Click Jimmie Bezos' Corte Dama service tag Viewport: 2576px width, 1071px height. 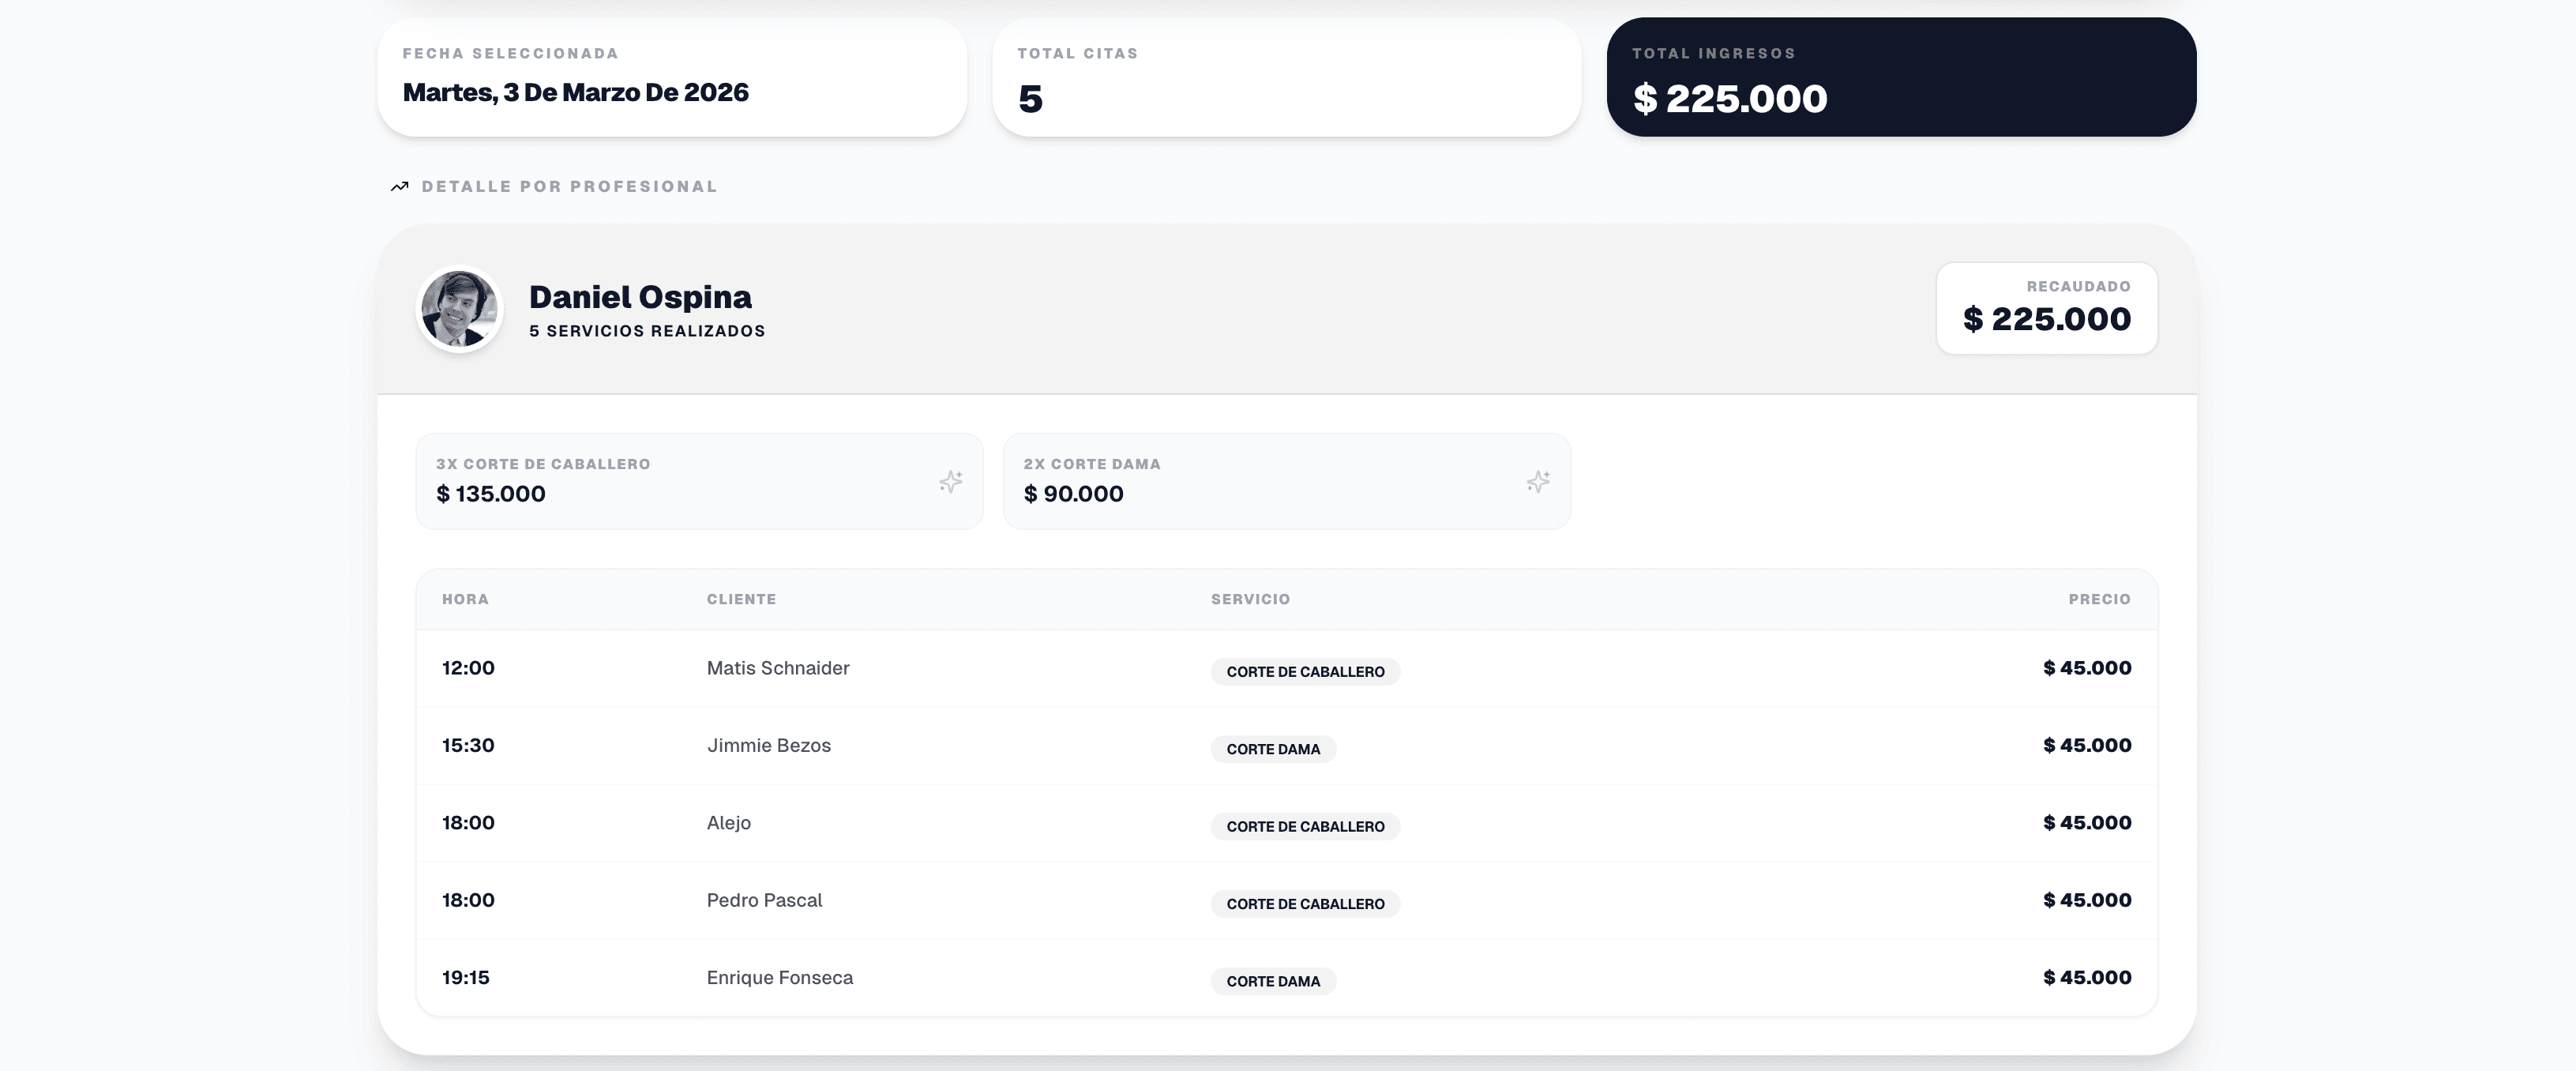1273,749
